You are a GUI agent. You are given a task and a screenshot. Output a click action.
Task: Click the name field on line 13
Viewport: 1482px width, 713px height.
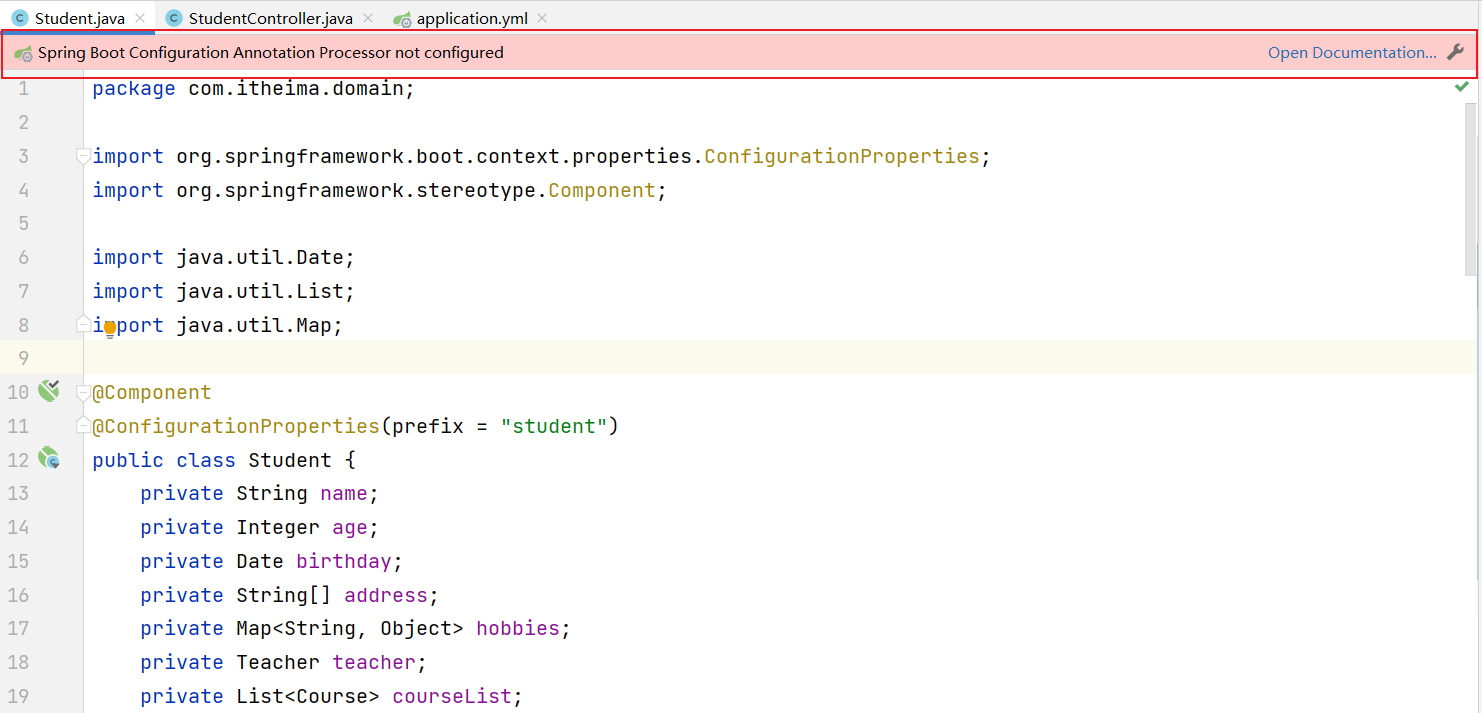344,494
